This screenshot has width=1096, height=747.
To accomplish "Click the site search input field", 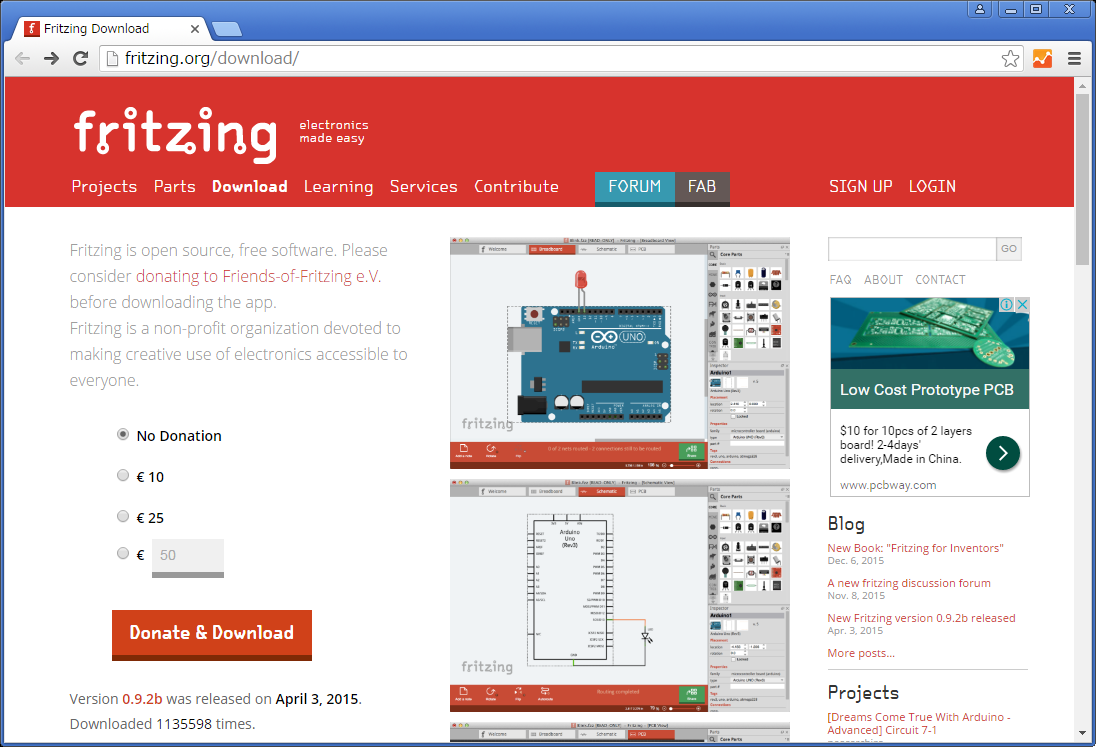I will tap(912, 249).
